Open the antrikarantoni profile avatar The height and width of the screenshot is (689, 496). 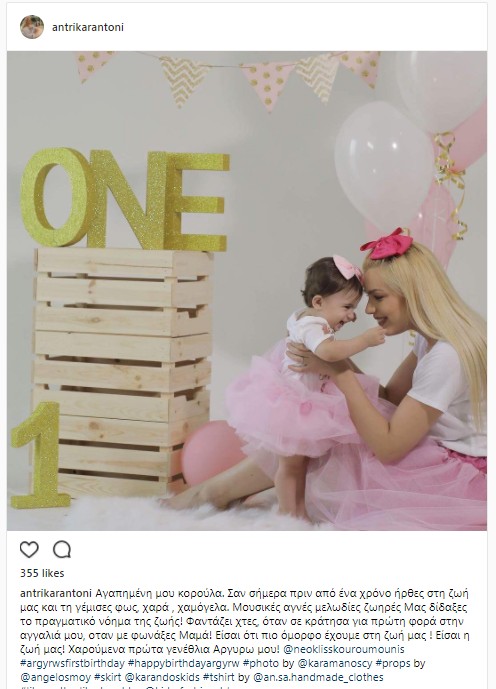32,27
